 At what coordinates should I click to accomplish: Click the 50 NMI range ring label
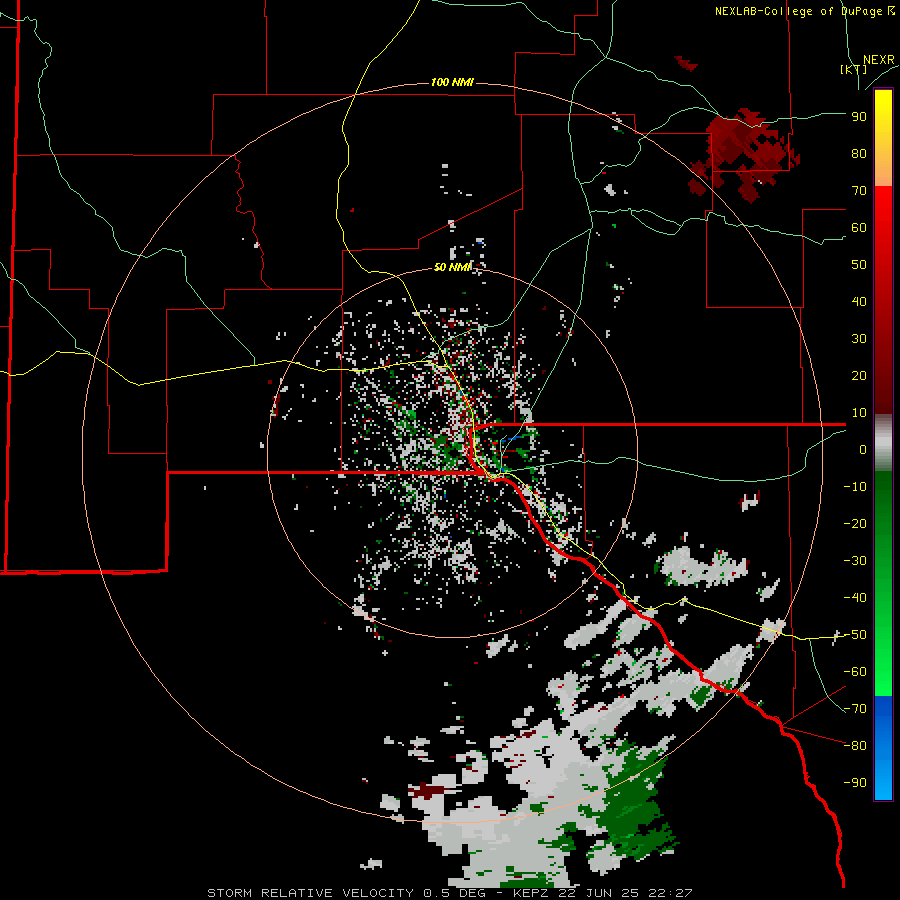[452, 267]
